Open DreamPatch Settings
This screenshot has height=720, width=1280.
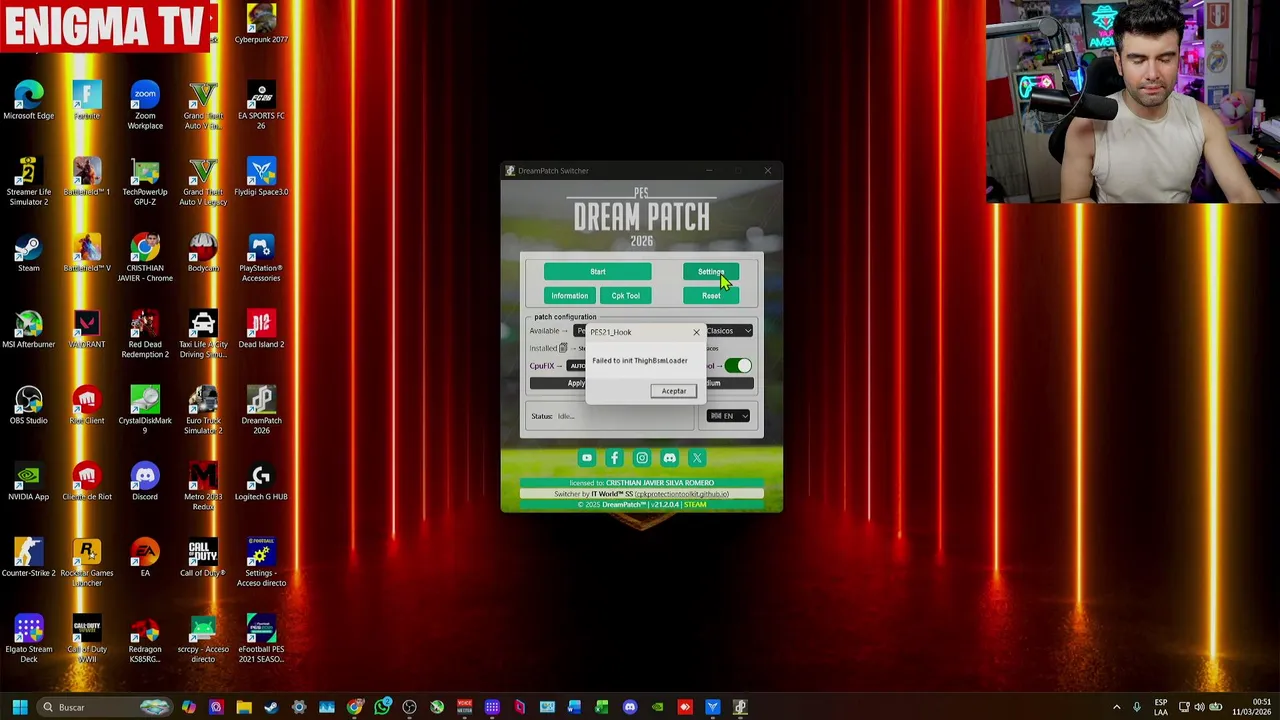711,272
